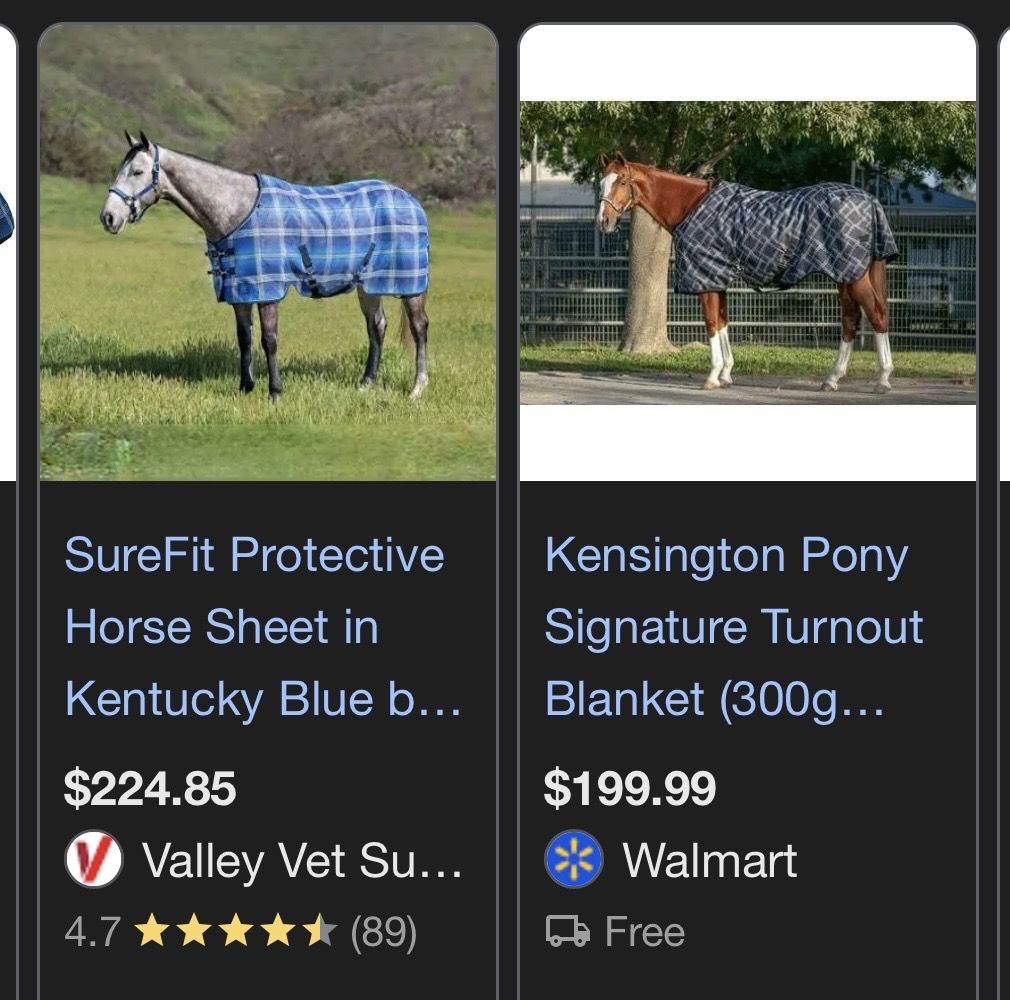Viewport: 1010px width, 1000px height.
Task: Click the middle yellow rating star
Action: (236, 932)
